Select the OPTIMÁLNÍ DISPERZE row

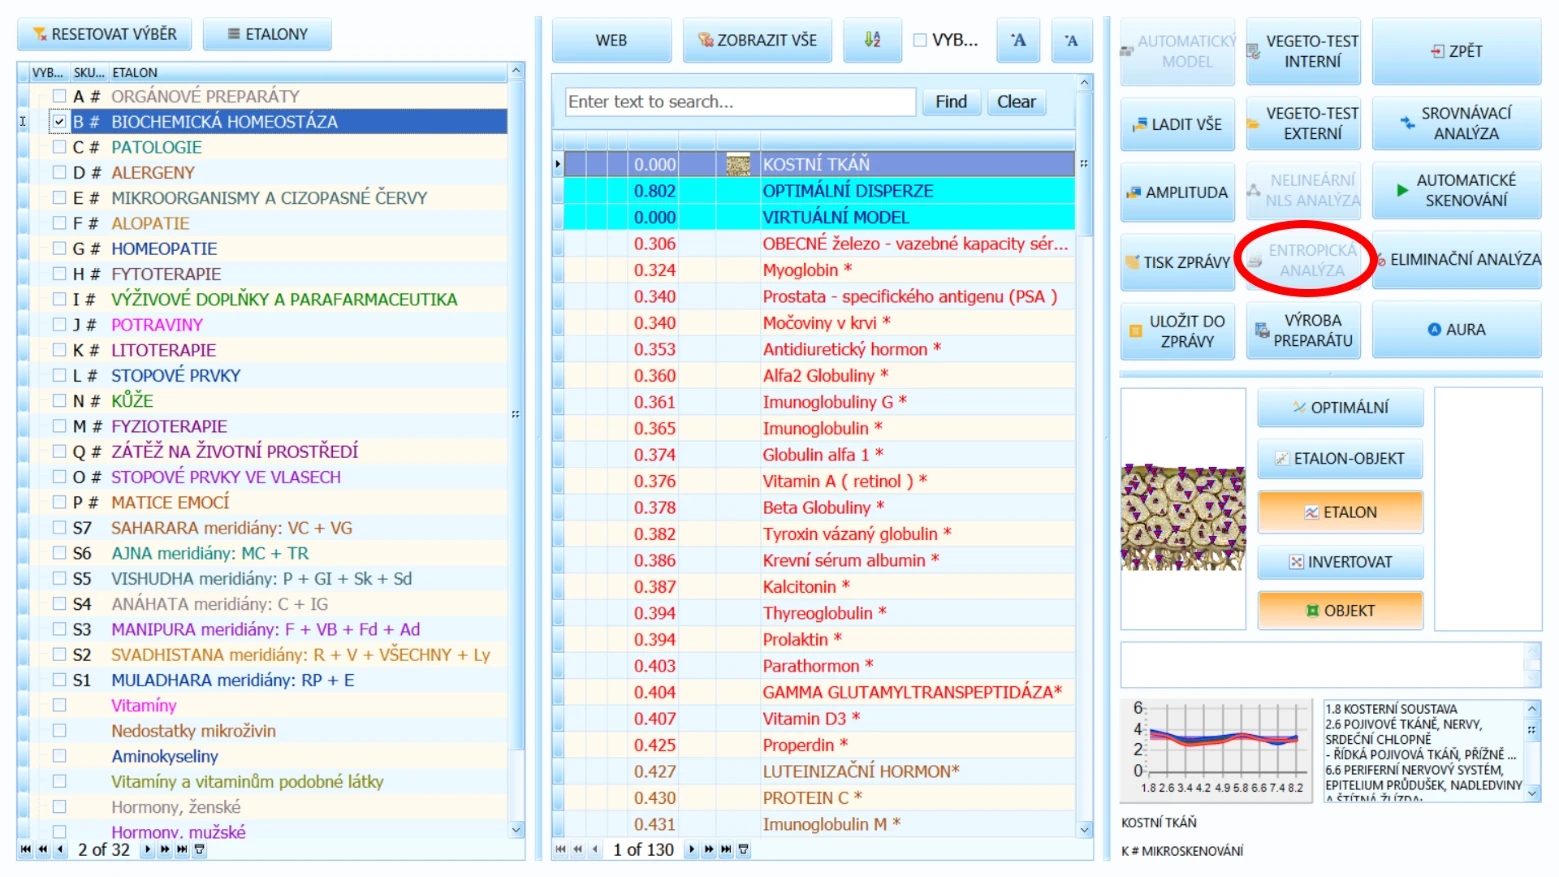(819, 191)
